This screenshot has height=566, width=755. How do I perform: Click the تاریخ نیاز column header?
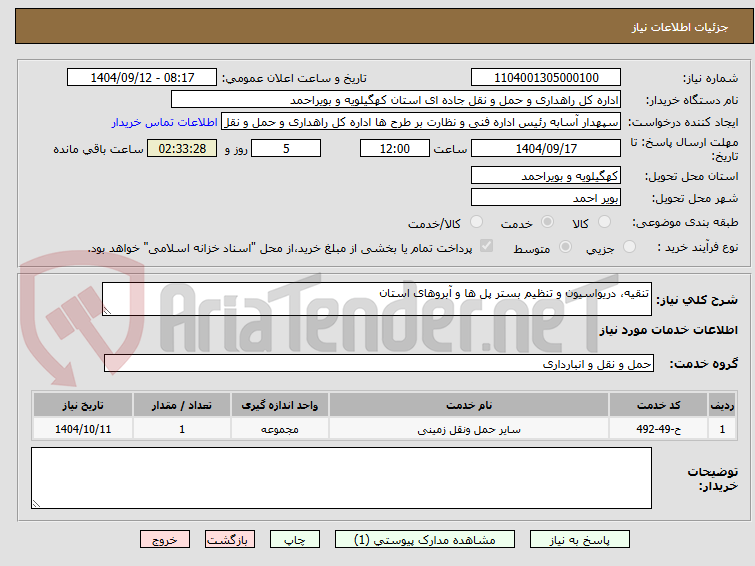83,405
